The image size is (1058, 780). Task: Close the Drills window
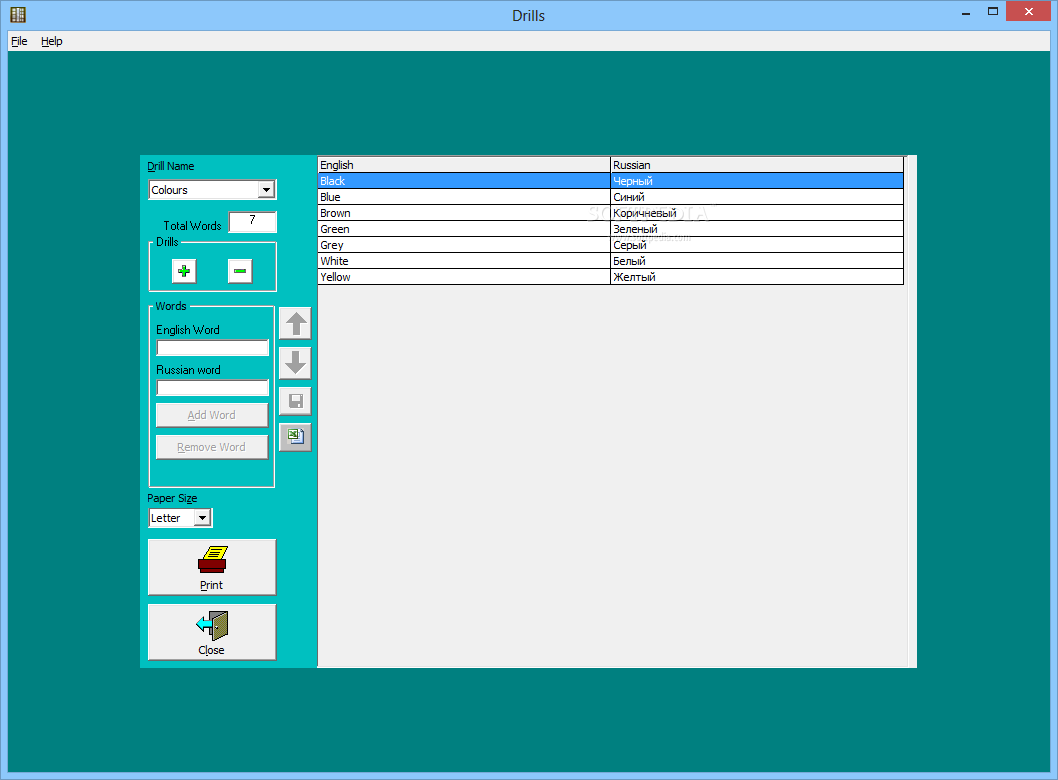(x=1028, y=11)
